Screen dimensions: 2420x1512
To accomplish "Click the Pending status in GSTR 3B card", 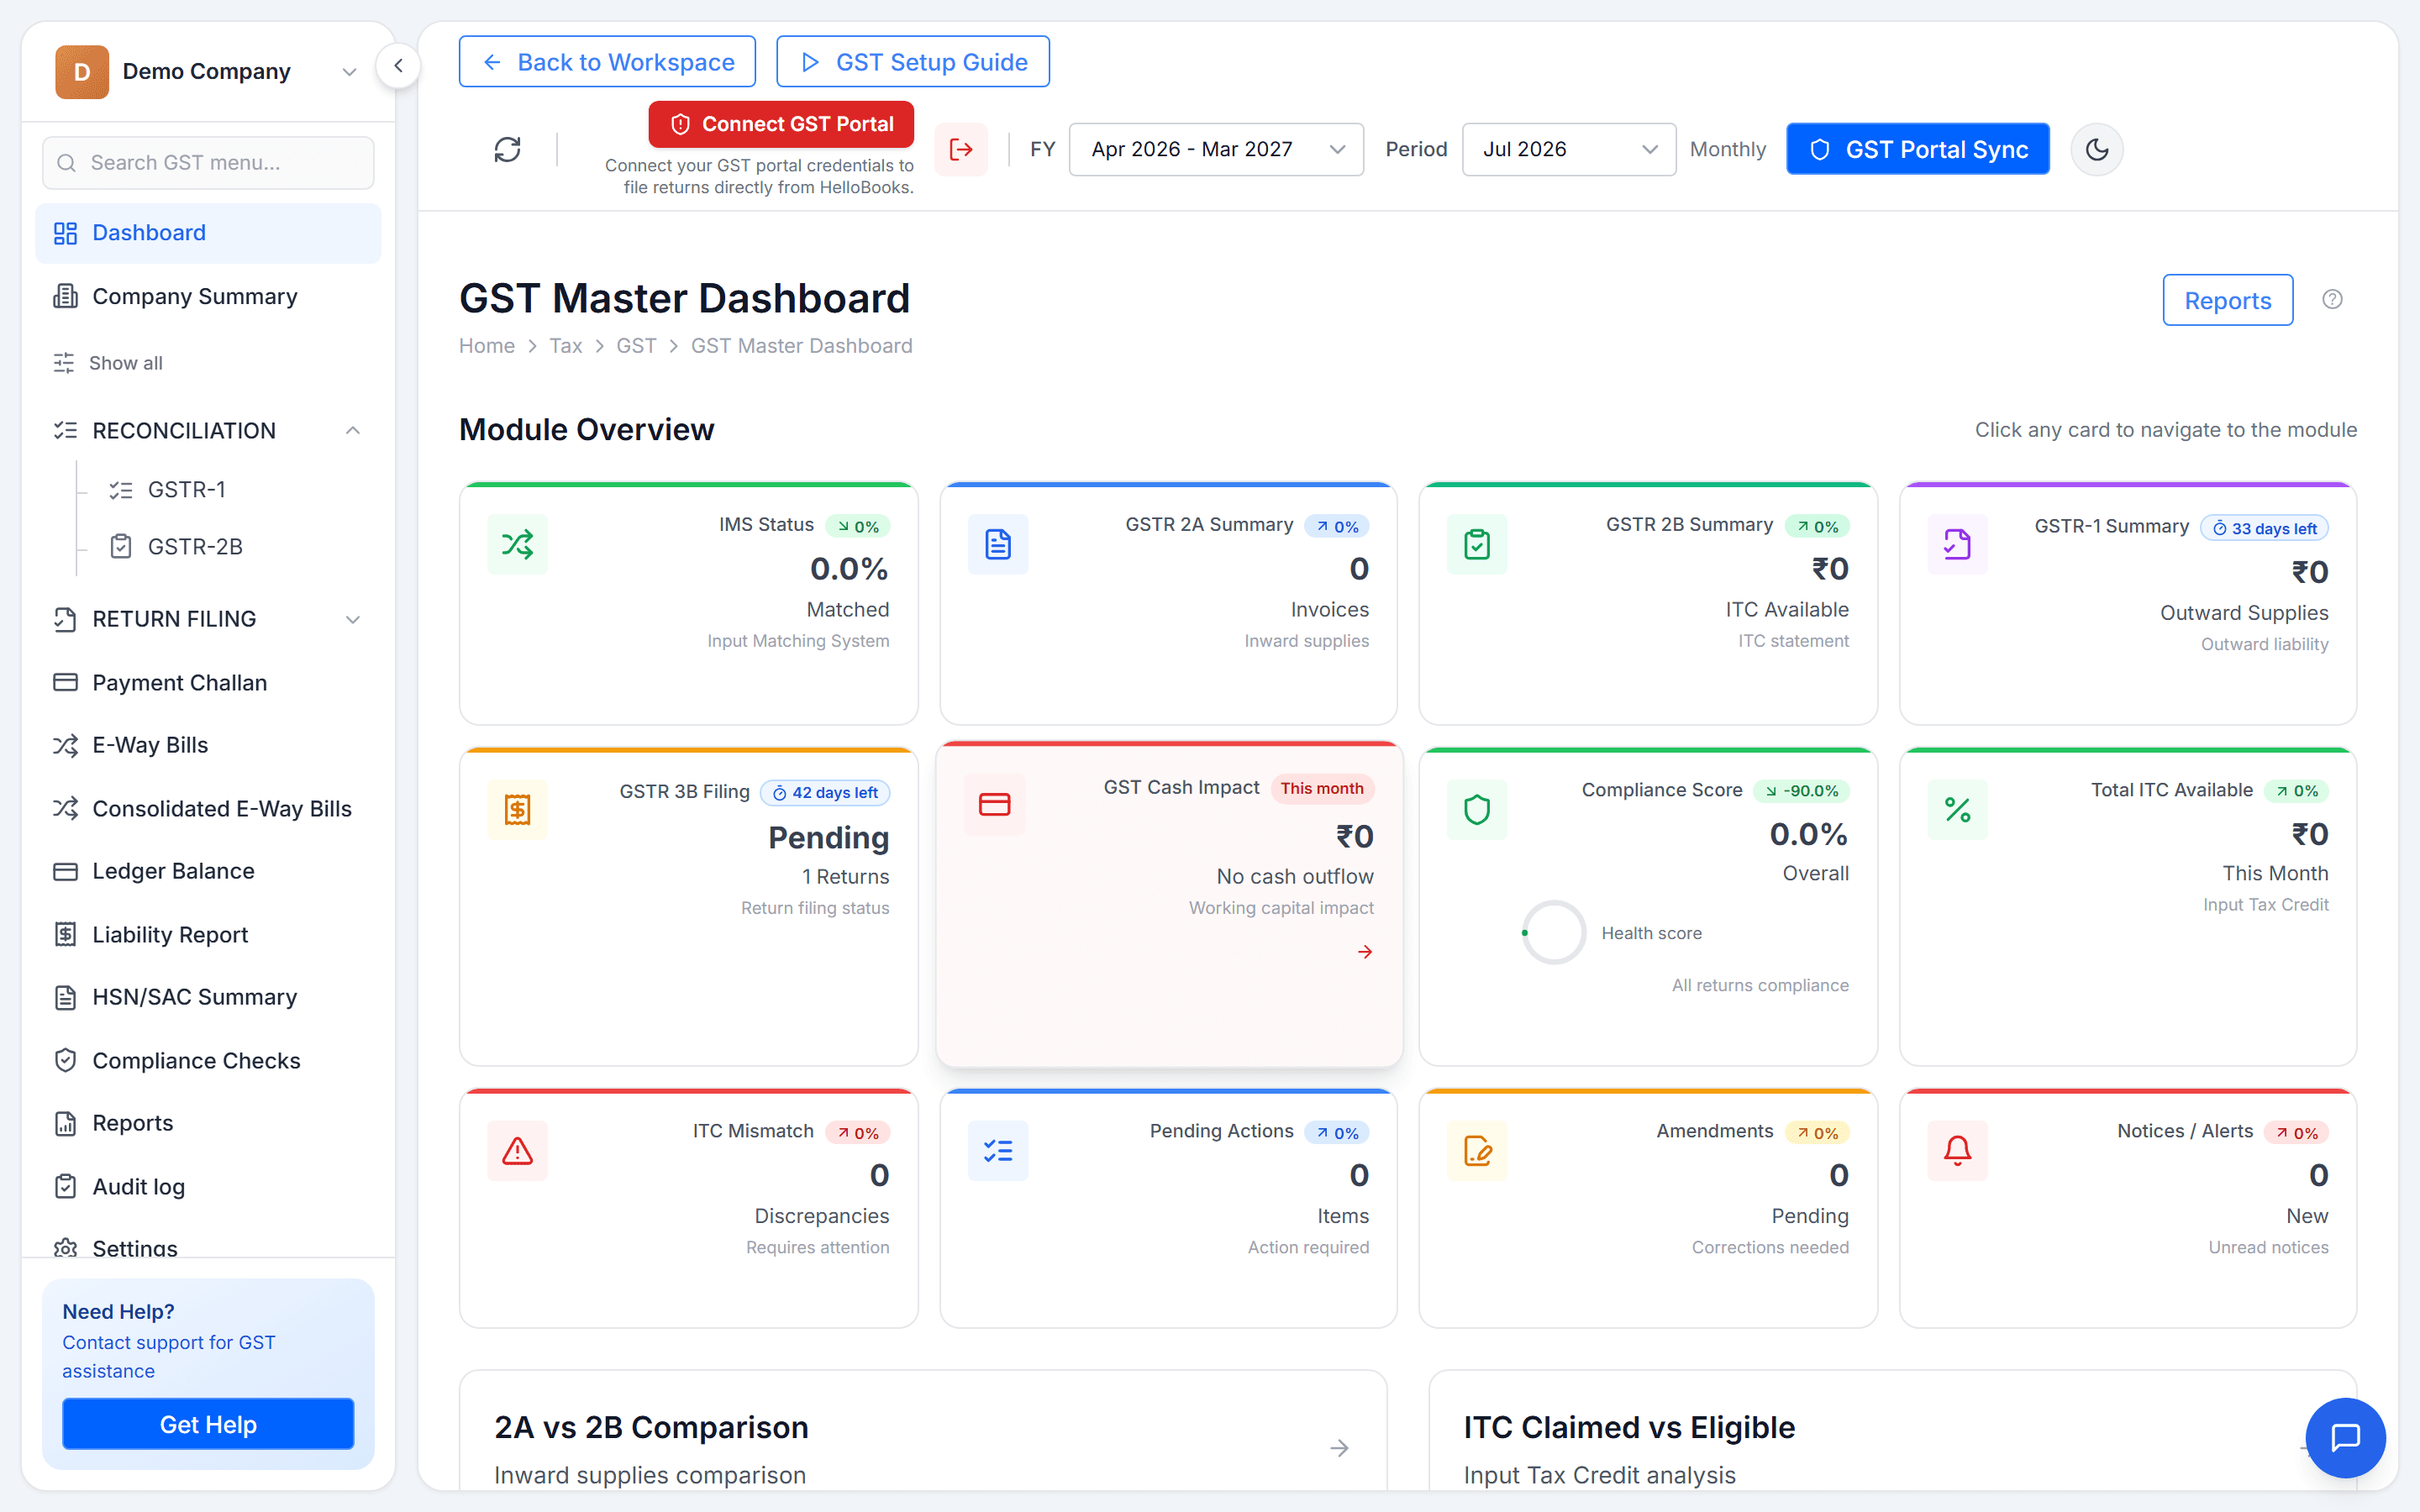I will point(828,838).
